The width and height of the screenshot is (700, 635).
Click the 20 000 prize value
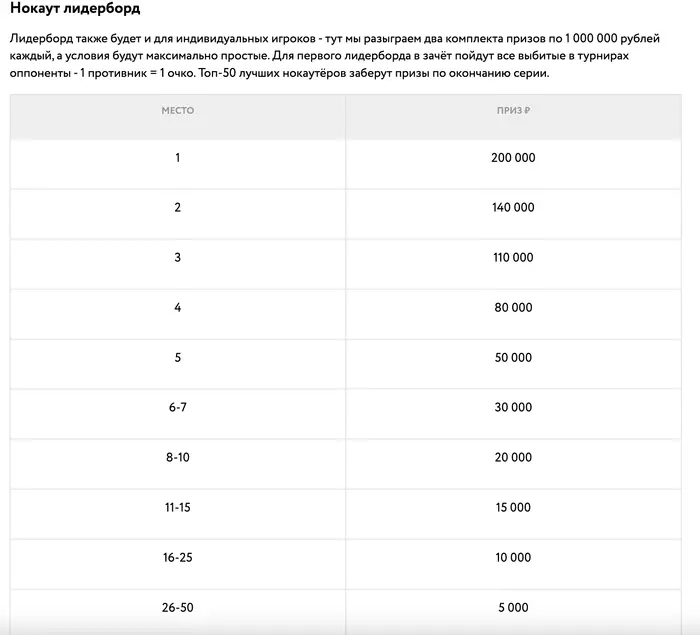click(513, 458)
